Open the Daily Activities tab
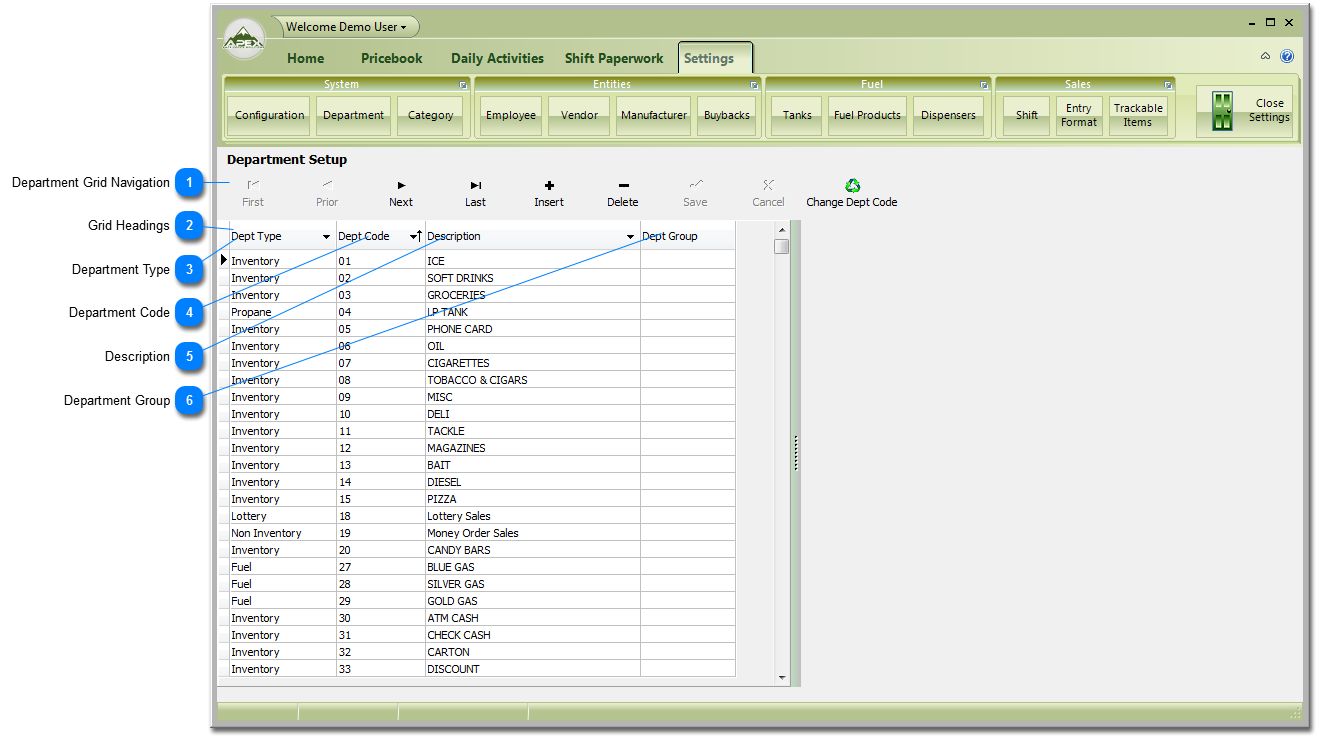 pyautogui.click(x=497, y=58)
